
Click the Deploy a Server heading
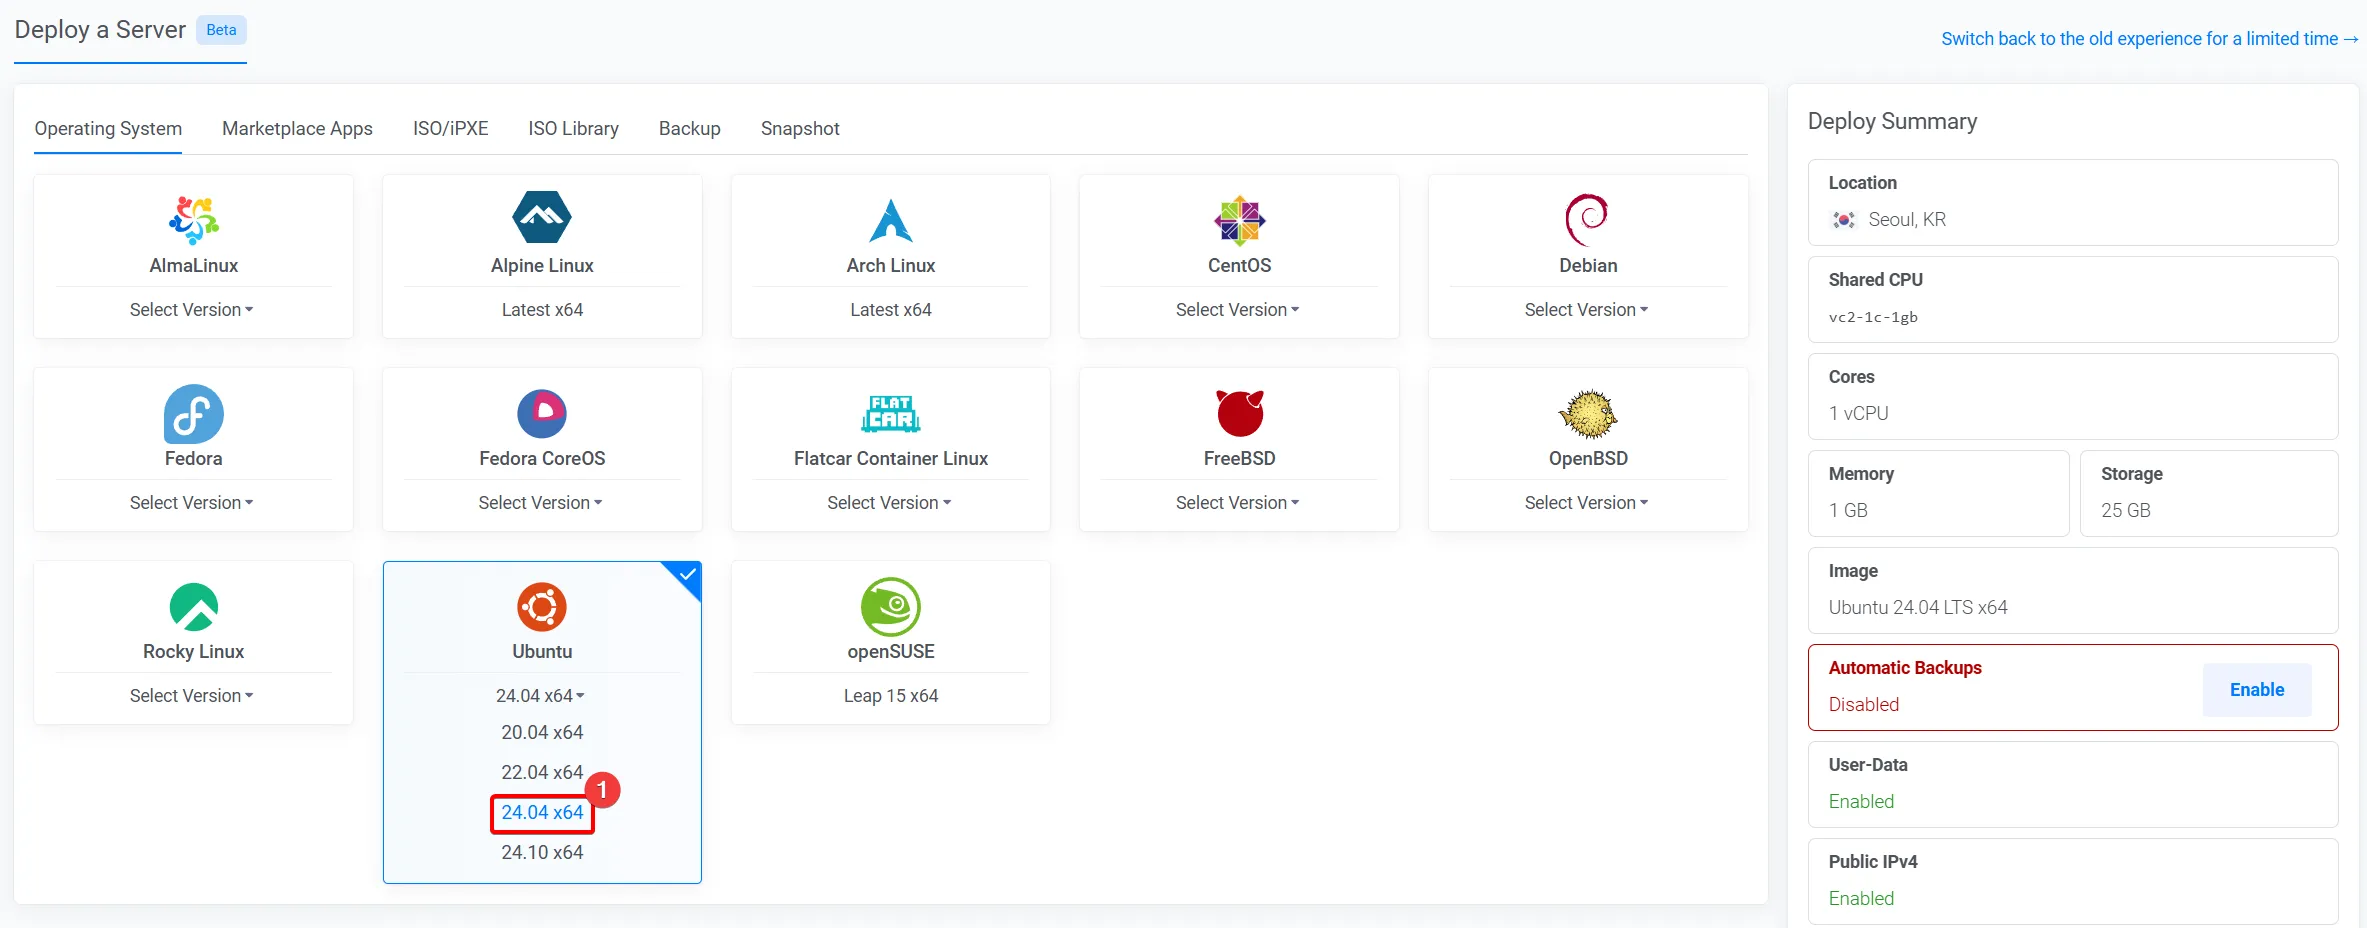pos(100,30)
